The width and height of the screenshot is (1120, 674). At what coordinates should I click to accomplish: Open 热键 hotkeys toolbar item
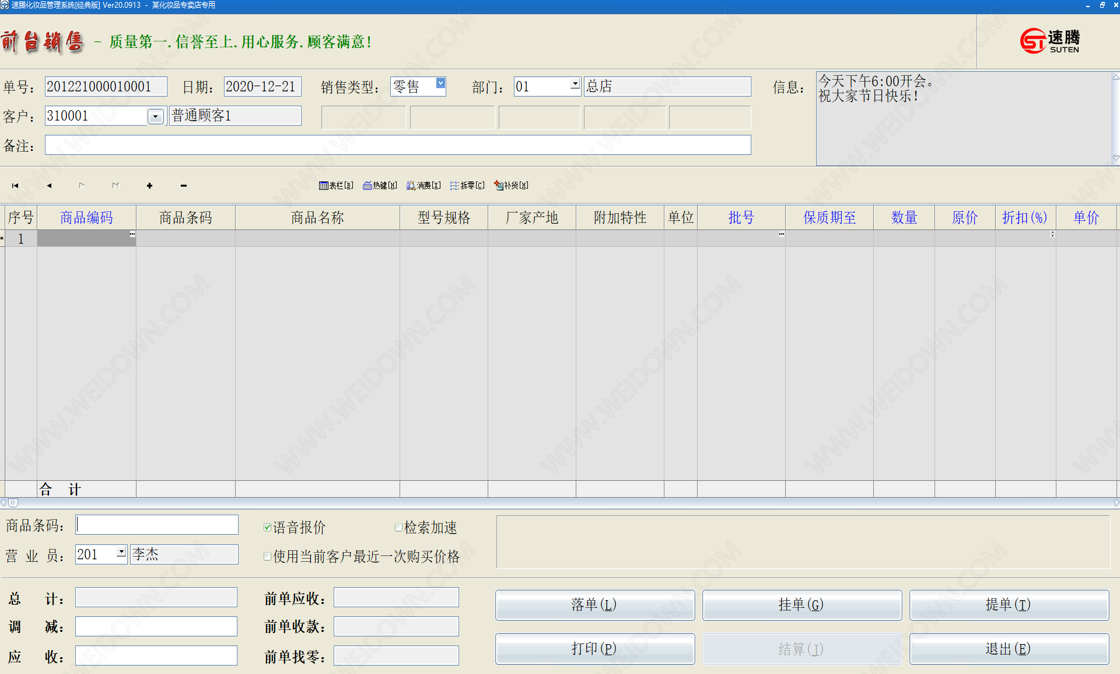(380, 186)
